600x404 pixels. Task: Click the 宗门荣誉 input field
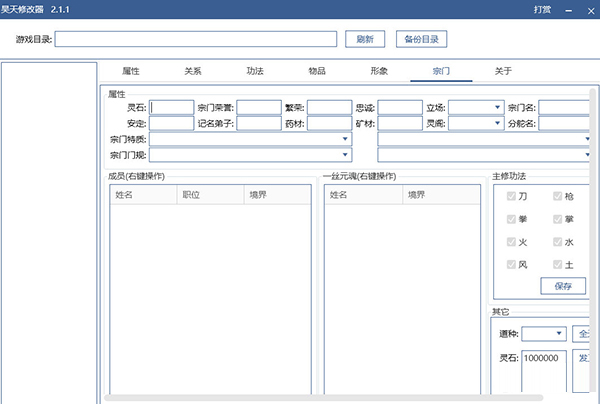point(259,108)
